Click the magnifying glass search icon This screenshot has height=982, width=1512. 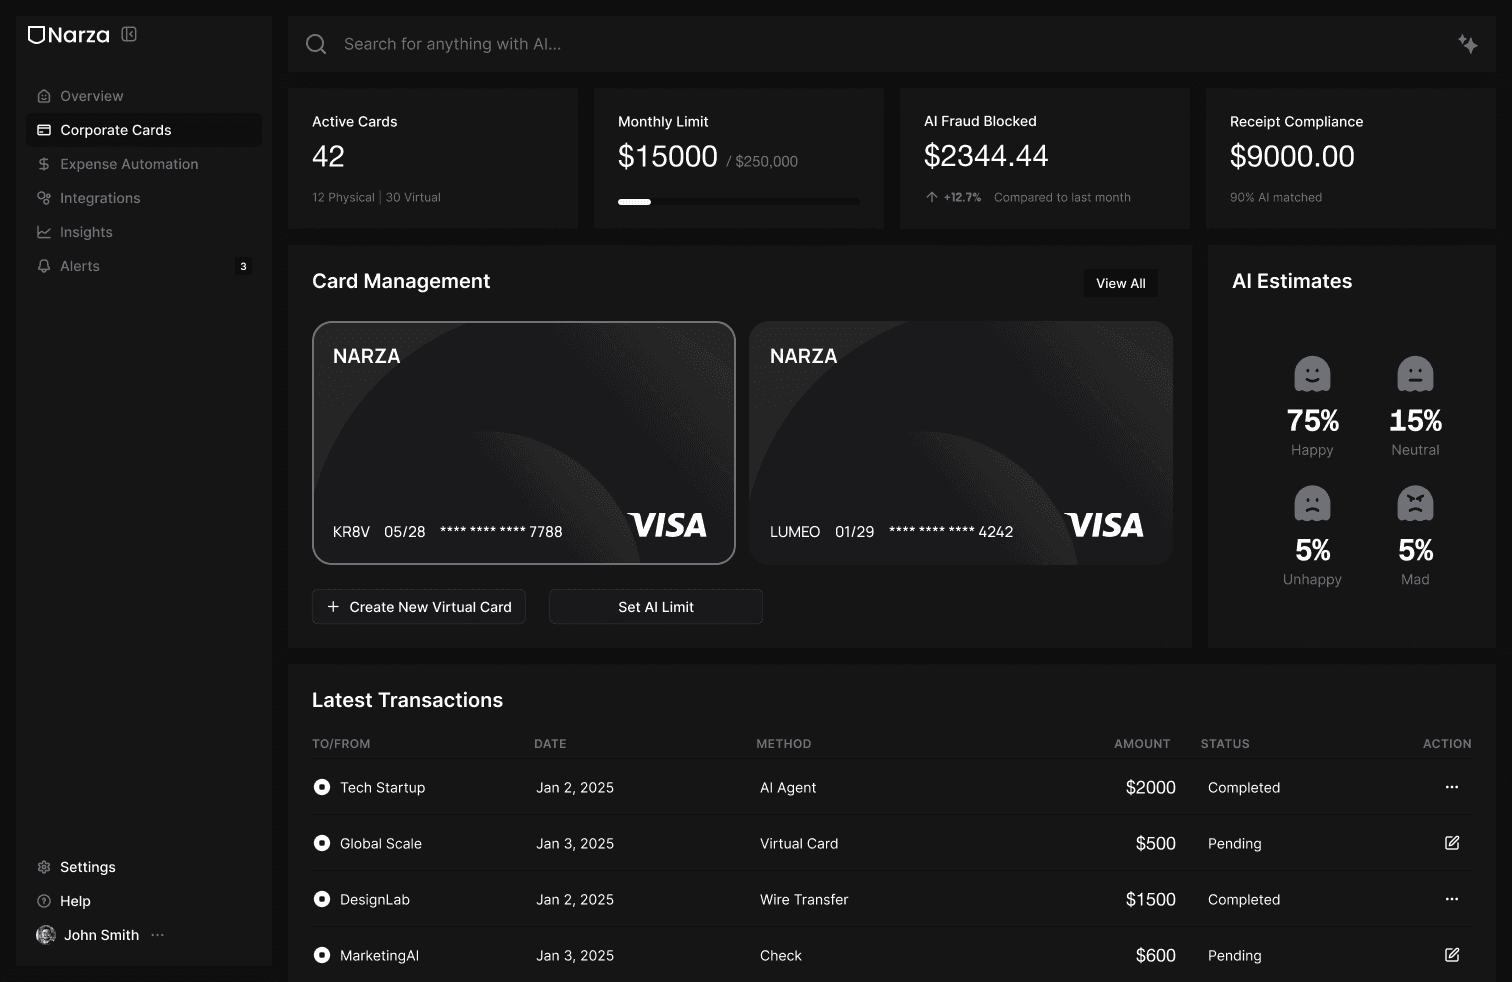(x=315, y=43)
